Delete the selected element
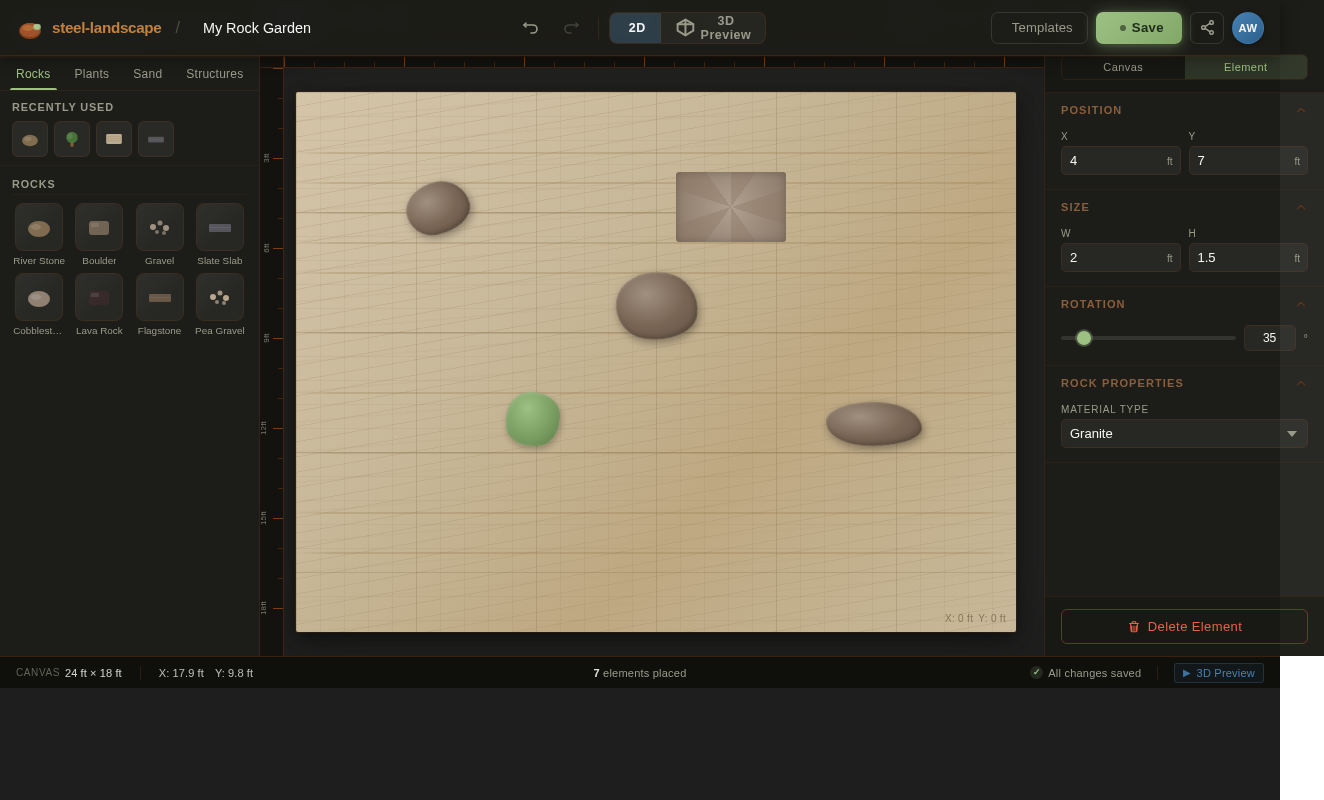Image resolution: width=1324 pixels, height=800 pixels. pyautogui.click(x=1184, y=626)
